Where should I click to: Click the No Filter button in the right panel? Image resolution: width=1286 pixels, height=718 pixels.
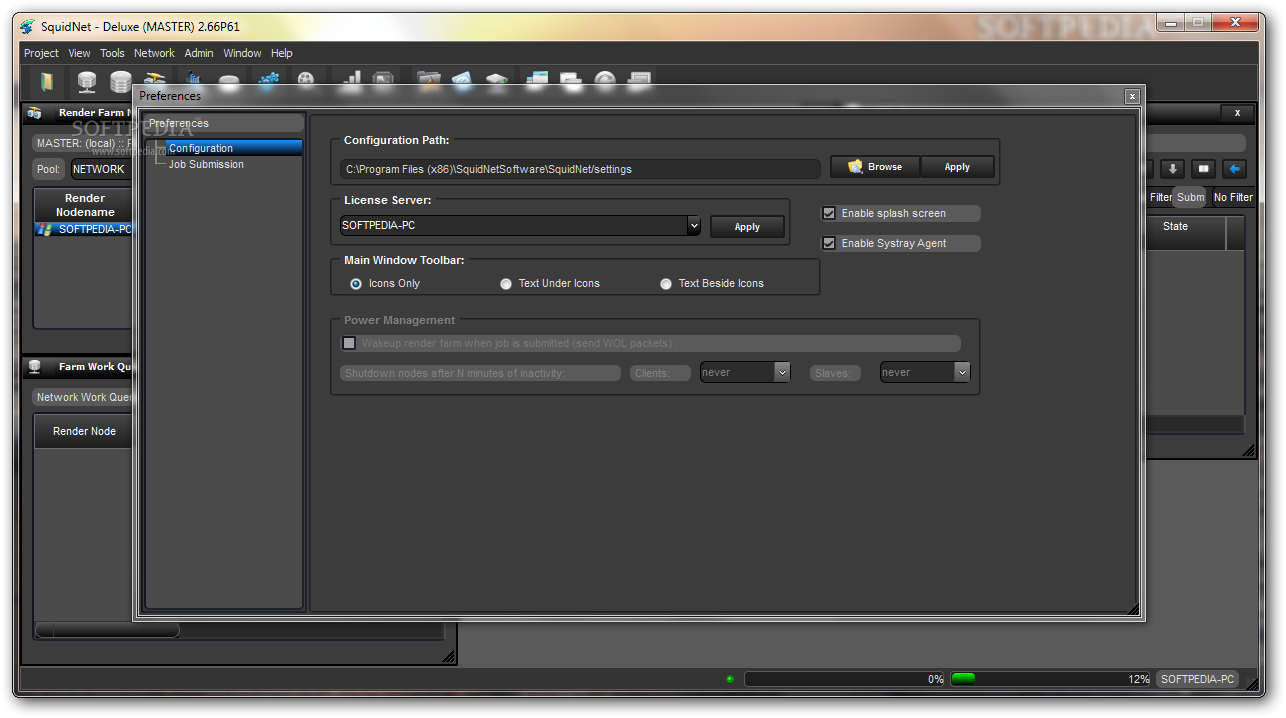pos(1233,197)
